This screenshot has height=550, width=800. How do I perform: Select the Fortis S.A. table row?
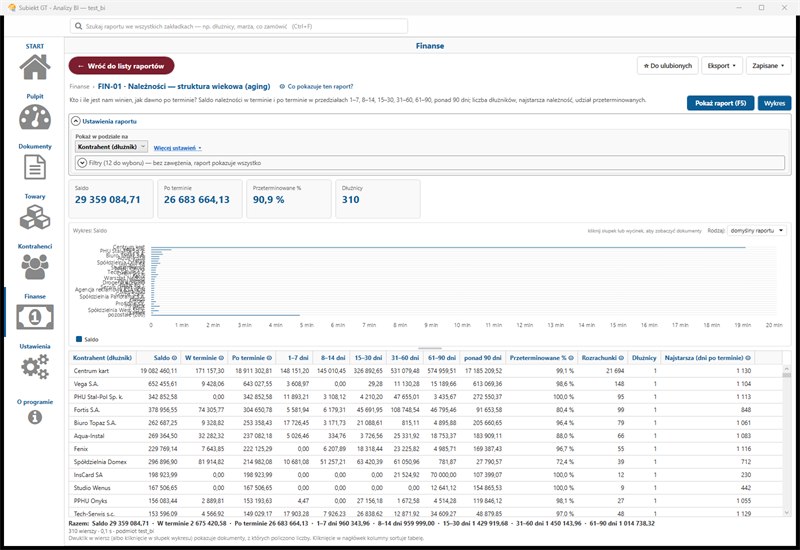pyautogui.click(x=426, y=410)
